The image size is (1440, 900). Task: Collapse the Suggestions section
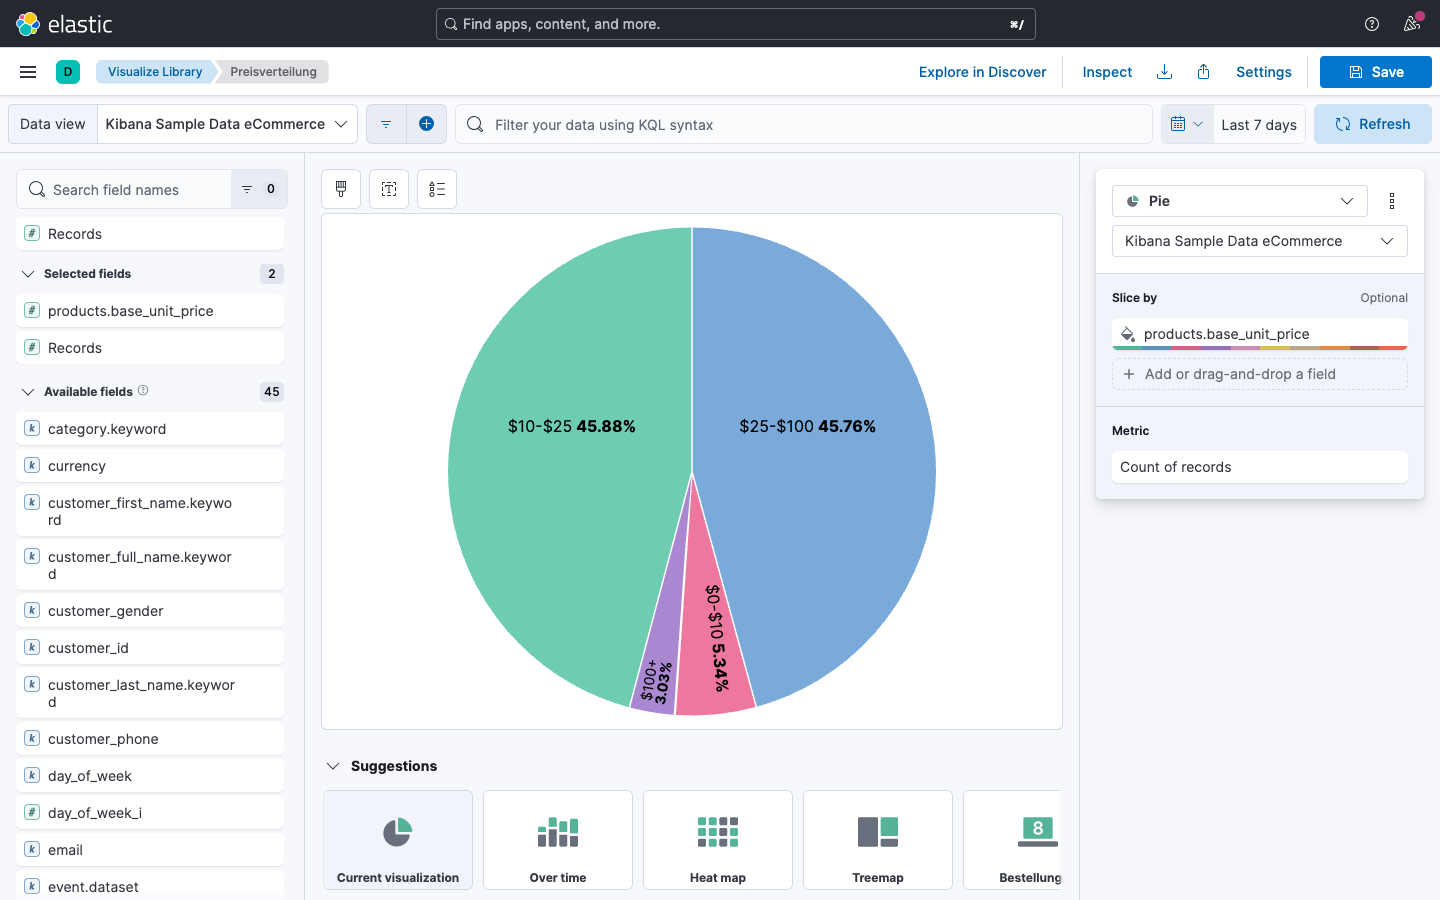pos(333,766)
